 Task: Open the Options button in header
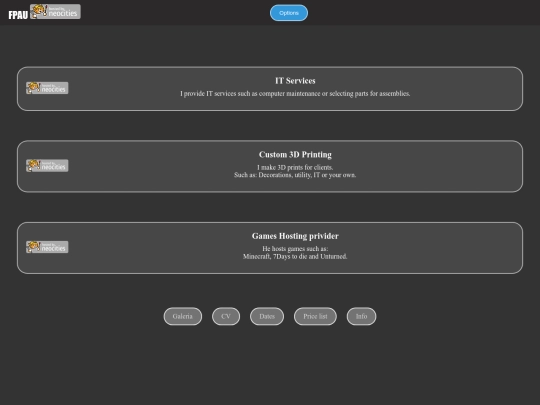click(289, 13)
